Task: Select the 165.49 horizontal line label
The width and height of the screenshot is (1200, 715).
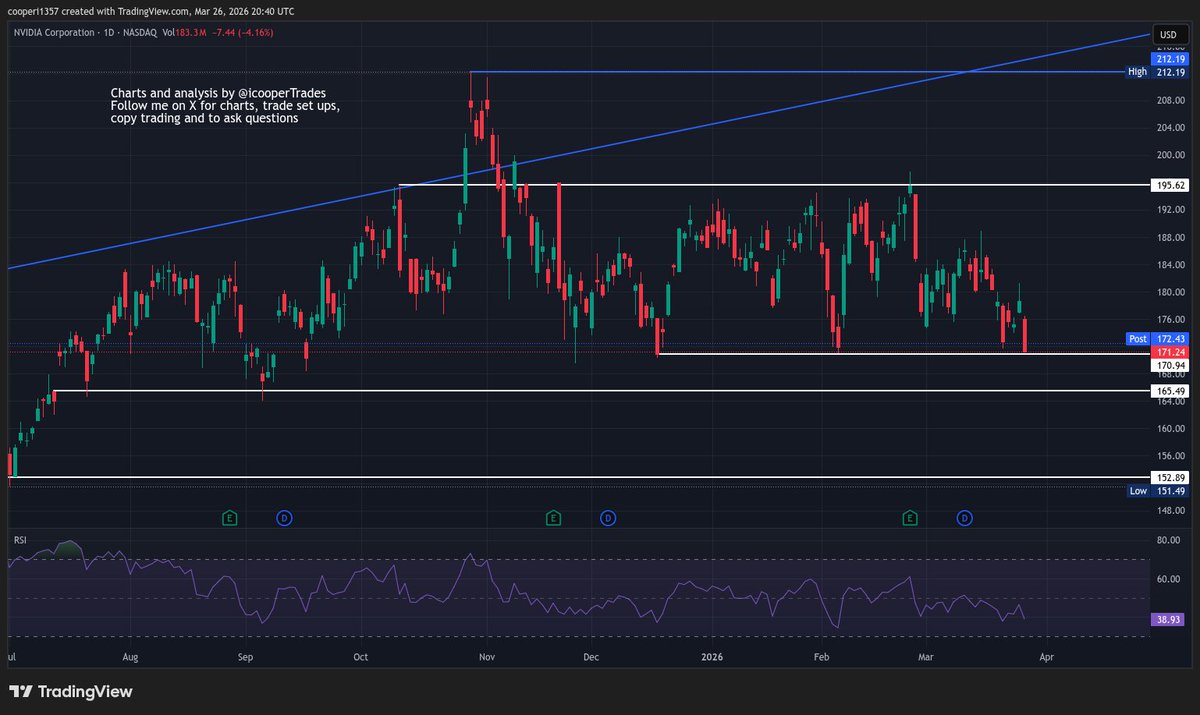Action: 1169,390
